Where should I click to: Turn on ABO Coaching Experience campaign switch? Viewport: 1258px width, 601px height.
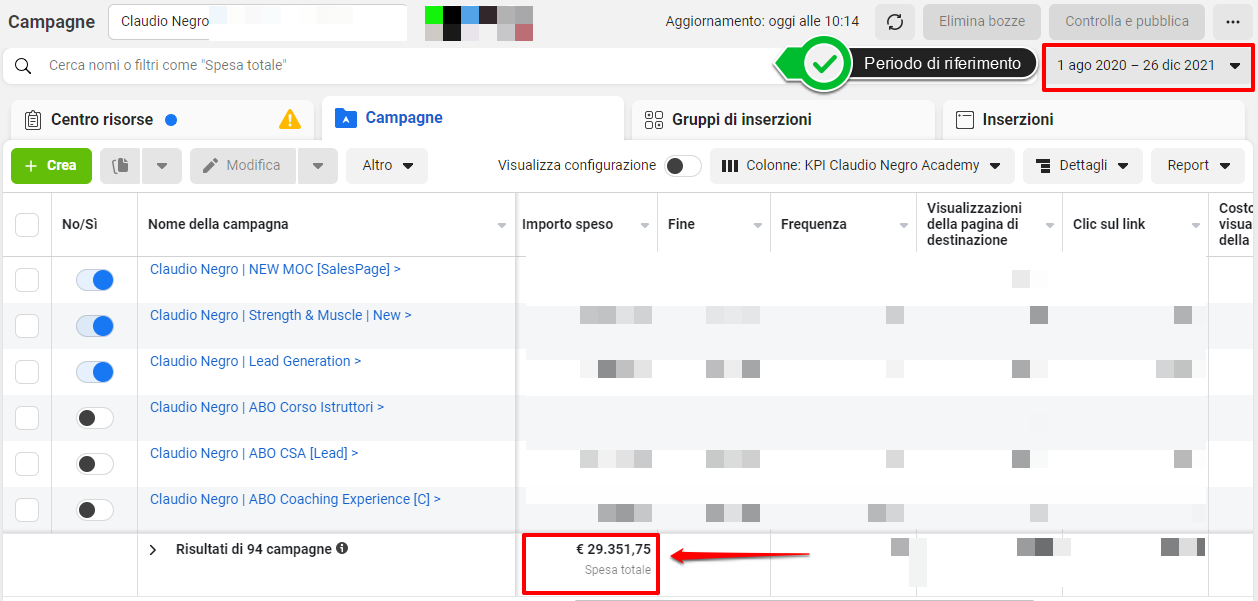[x=95, y=510]
